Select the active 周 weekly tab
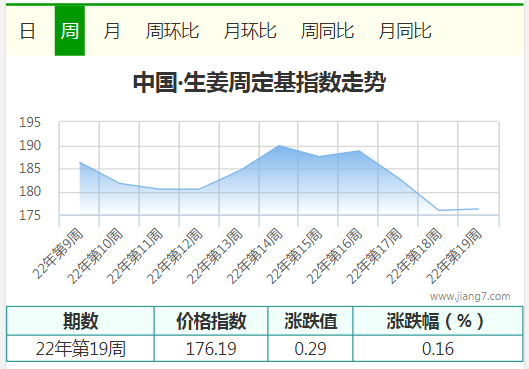529x369 pixels. [x=70, y=31]
